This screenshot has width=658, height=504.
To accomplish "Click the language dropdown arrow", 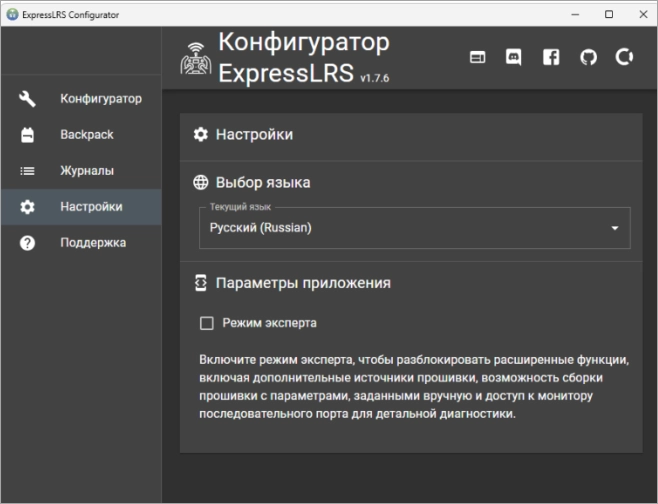I will pos(615,228).
